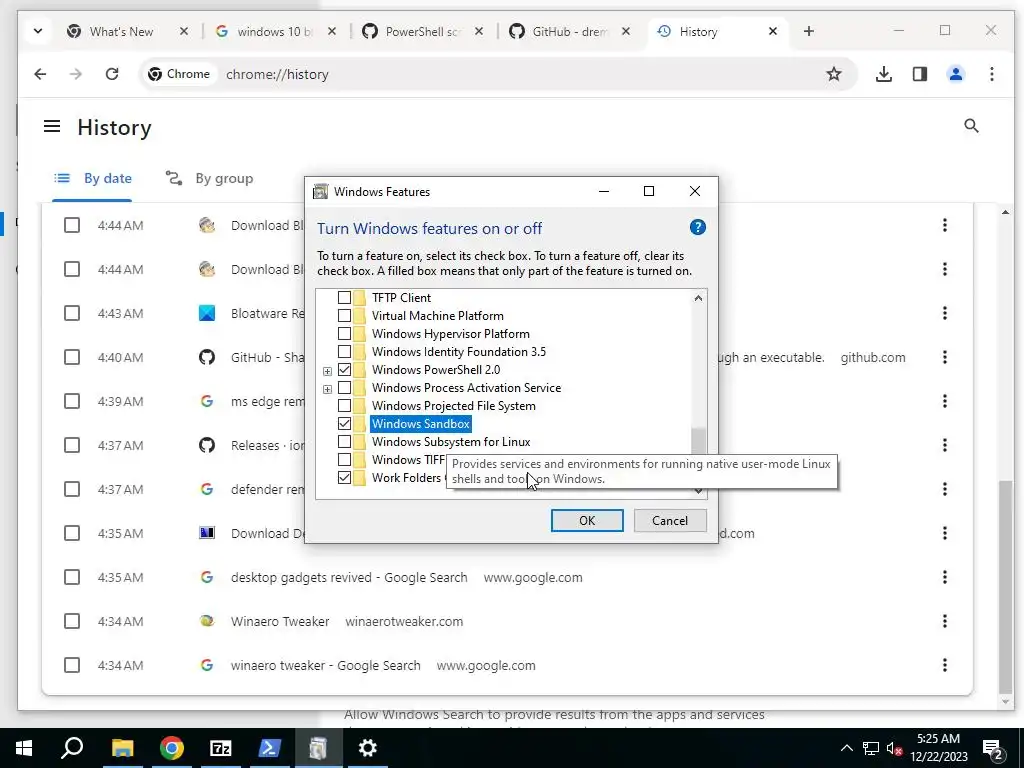This screenshot has height=768, width=1024.
Task: Open Chrome tab search dropdown
Action: click(x=38, y=31)
